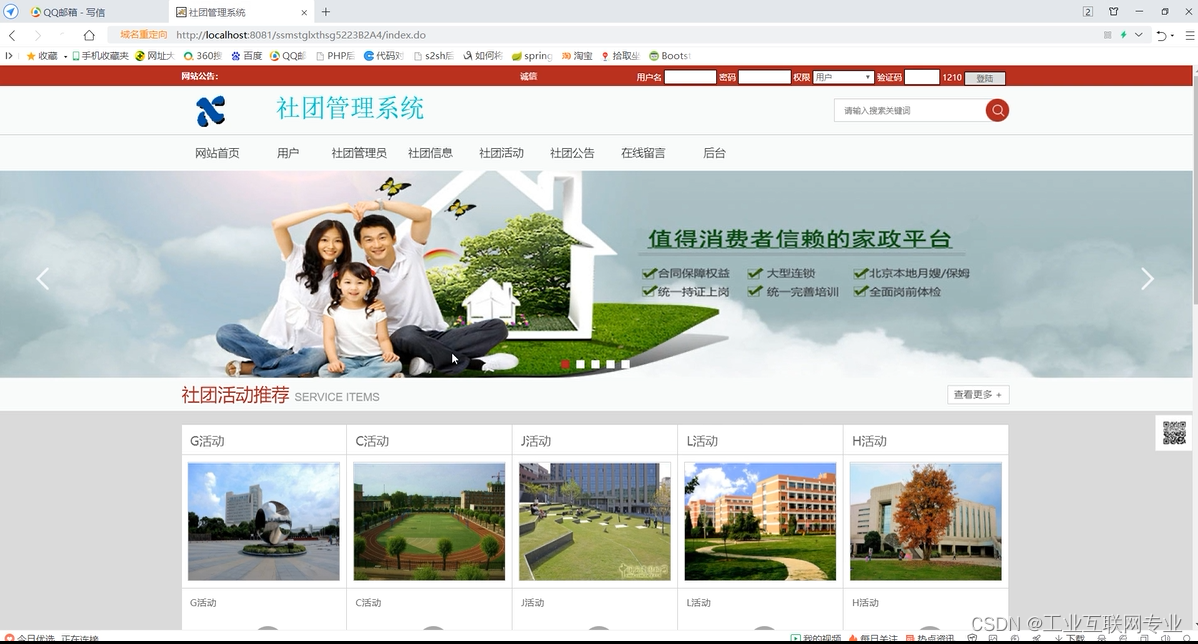
Task: Open the 360搜 bookmark
Action: (202, 56)
